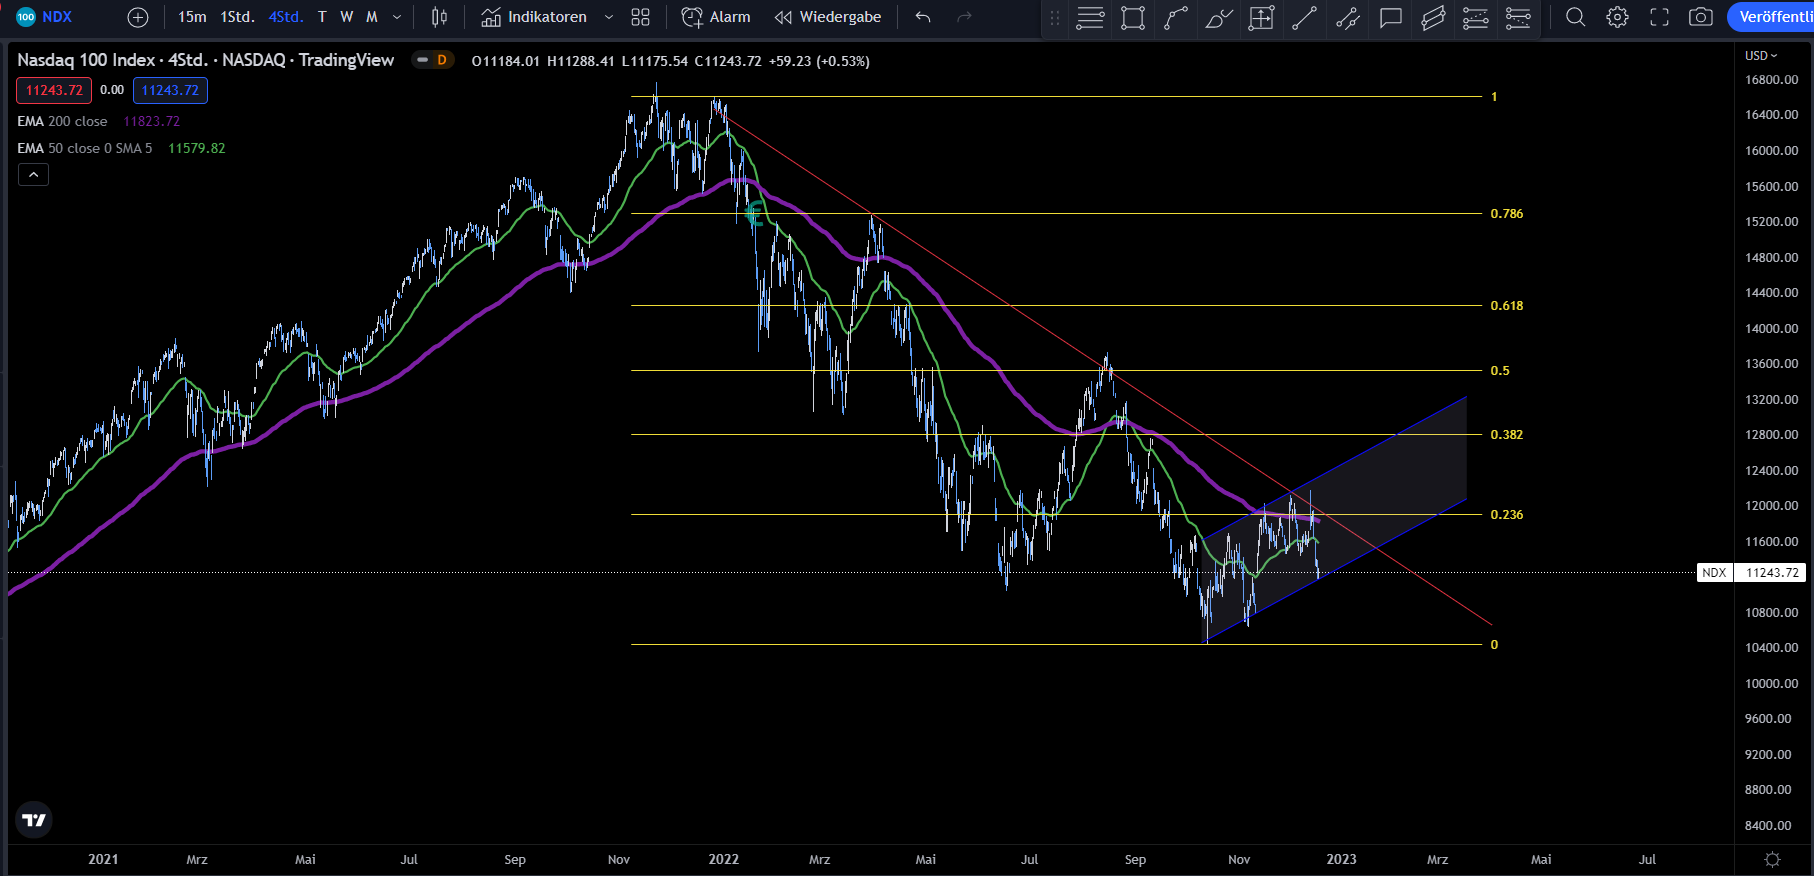Click the TradingView logo on the chart
This screenshot has height=876, width=1814.
point(34,820)
